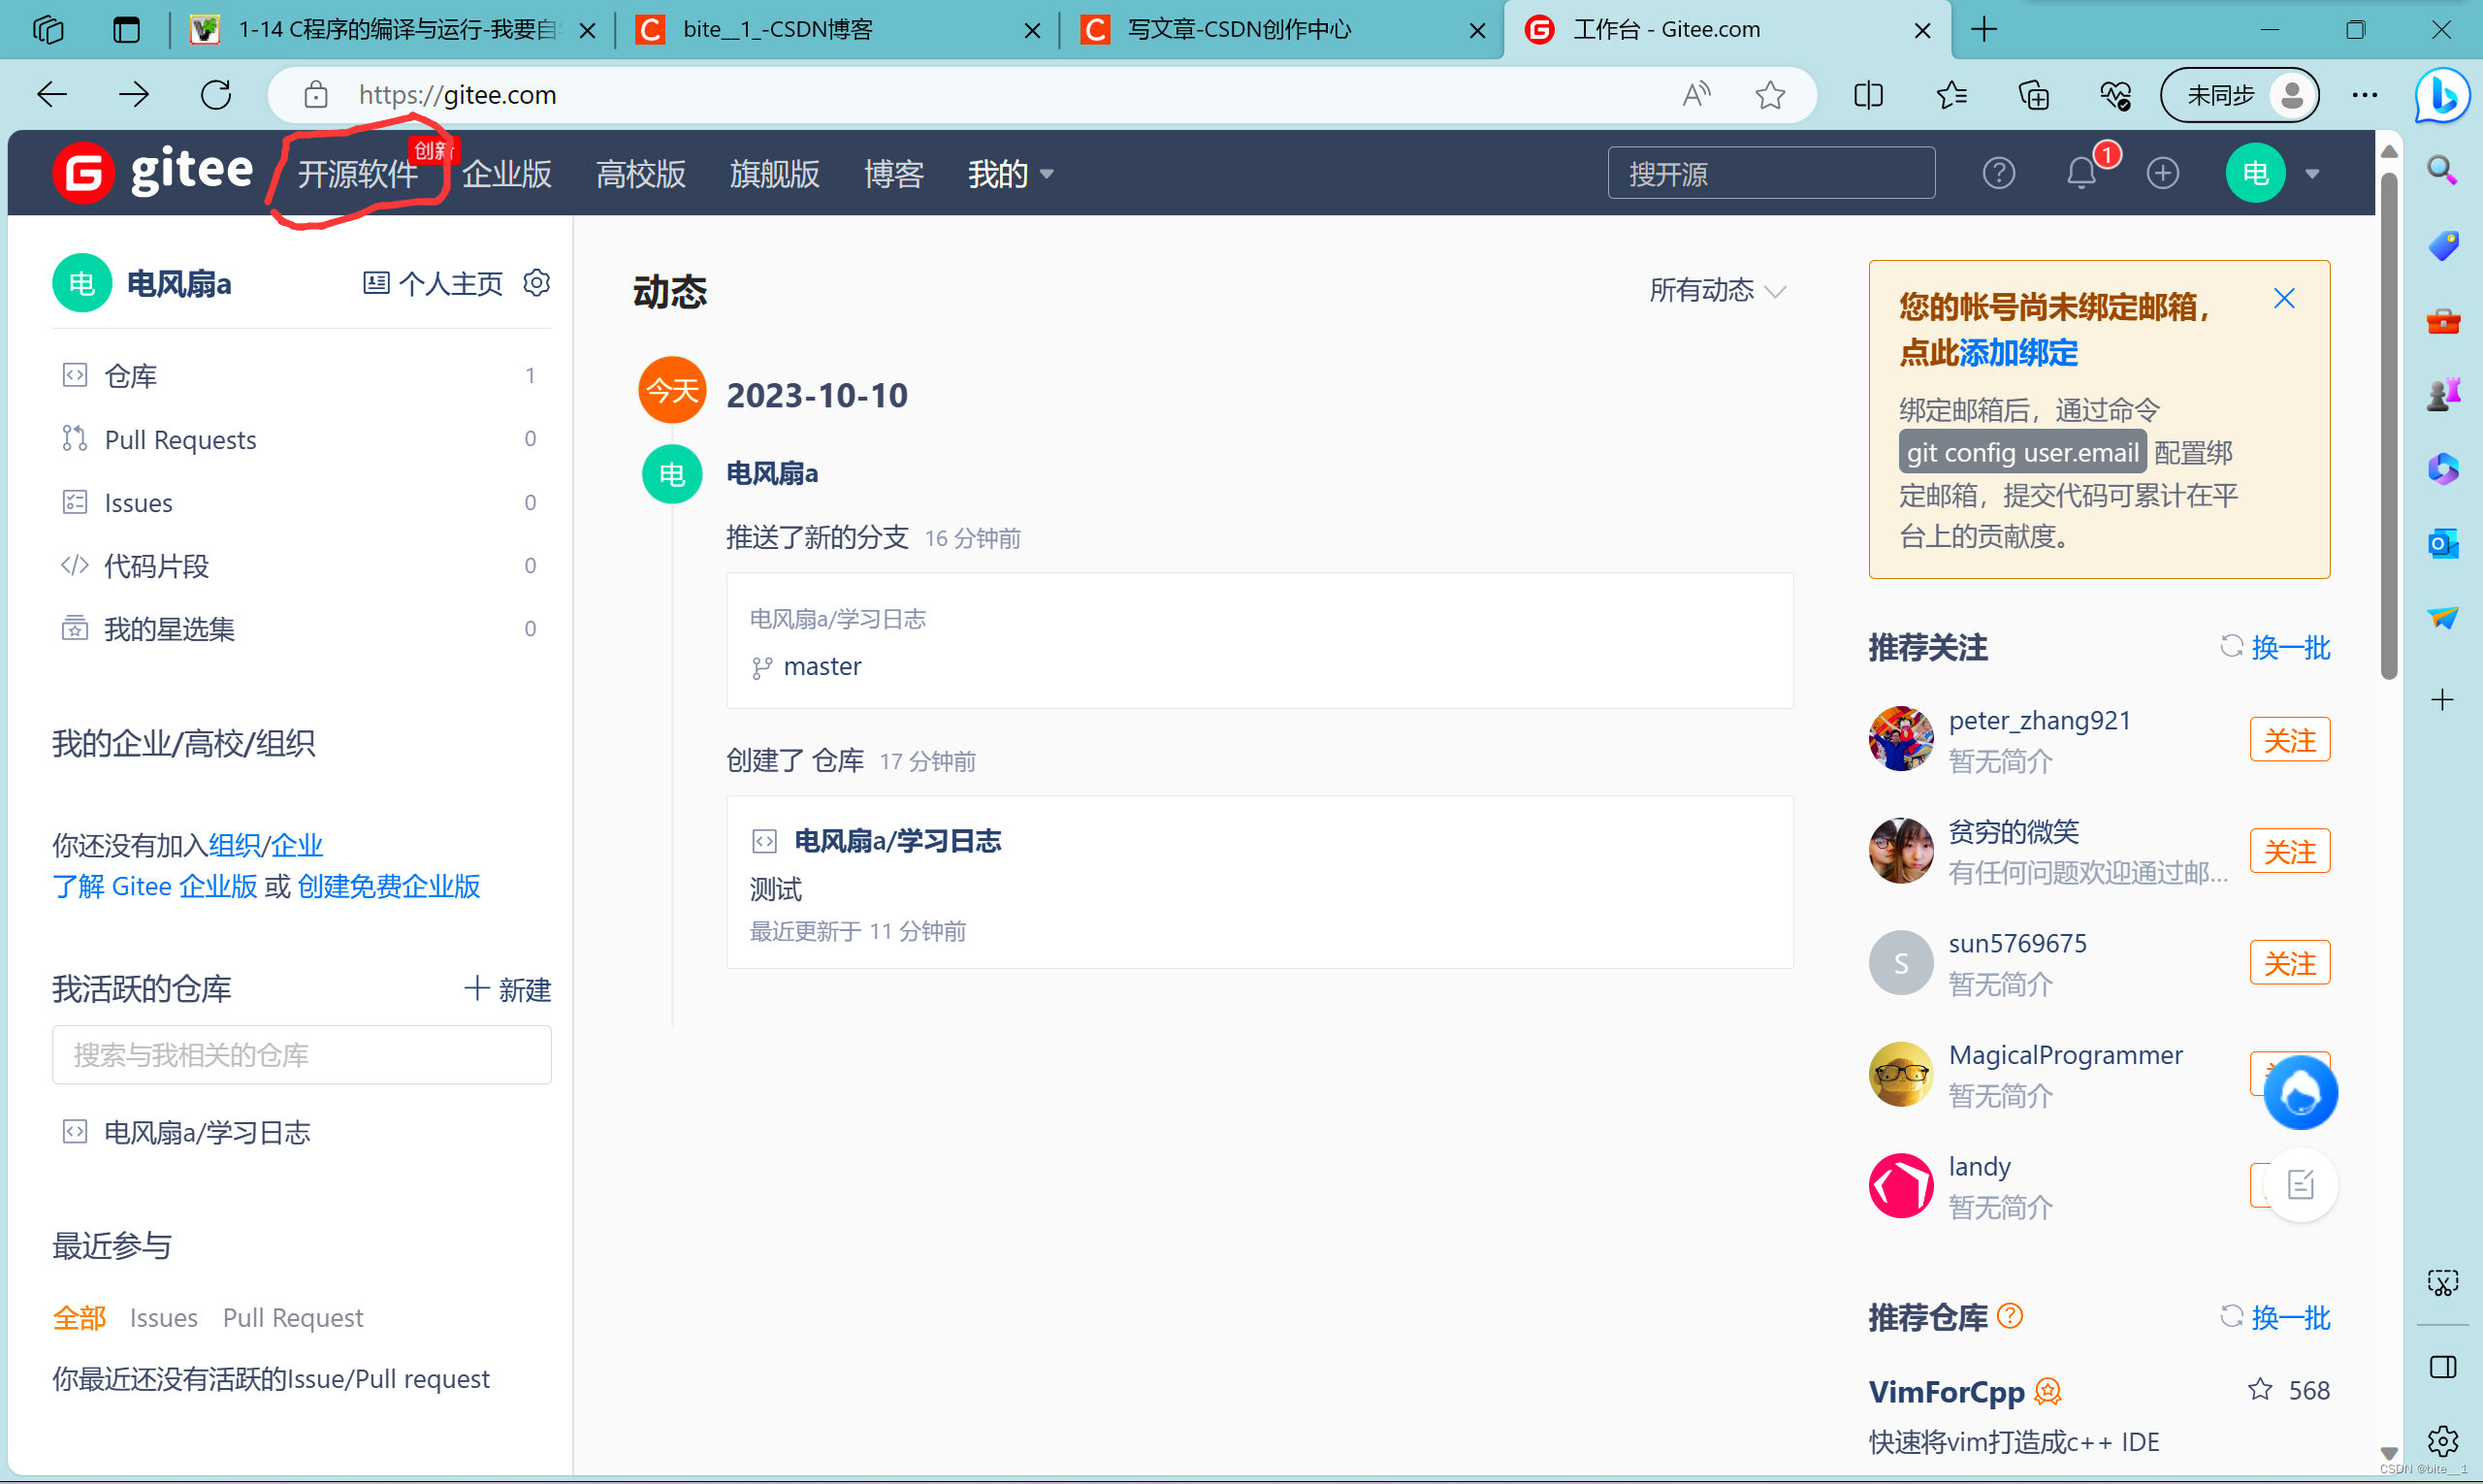Open profile settings gear icon
Screen dimensions: 2483x1484
tap(537, 283)
